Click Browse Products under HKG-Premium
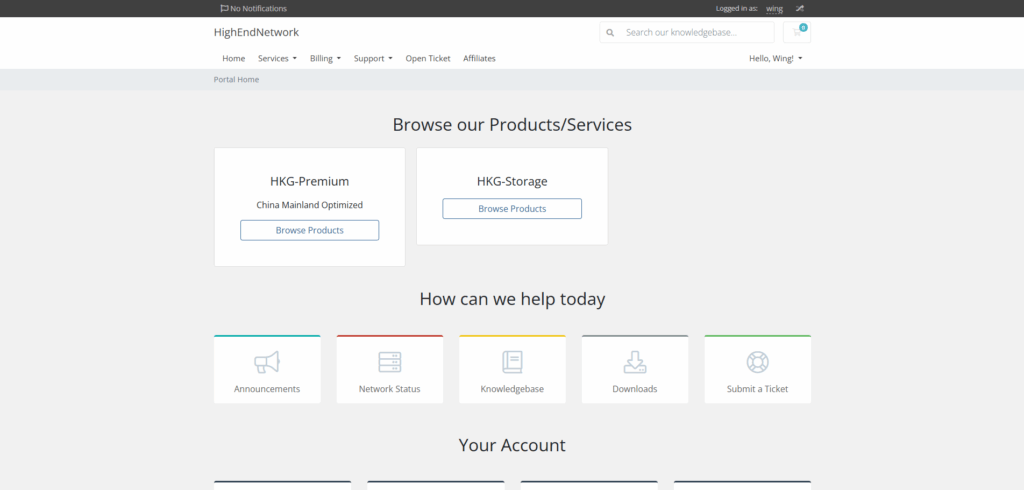The height and width of the screenshot is (490, 1024). 309,230
